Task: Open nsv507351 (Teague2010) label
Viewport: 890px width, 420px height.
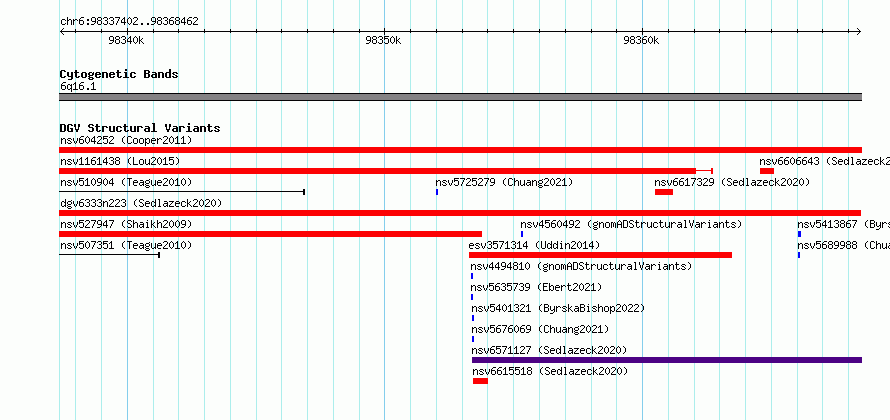Action: [x=126, y=245]
